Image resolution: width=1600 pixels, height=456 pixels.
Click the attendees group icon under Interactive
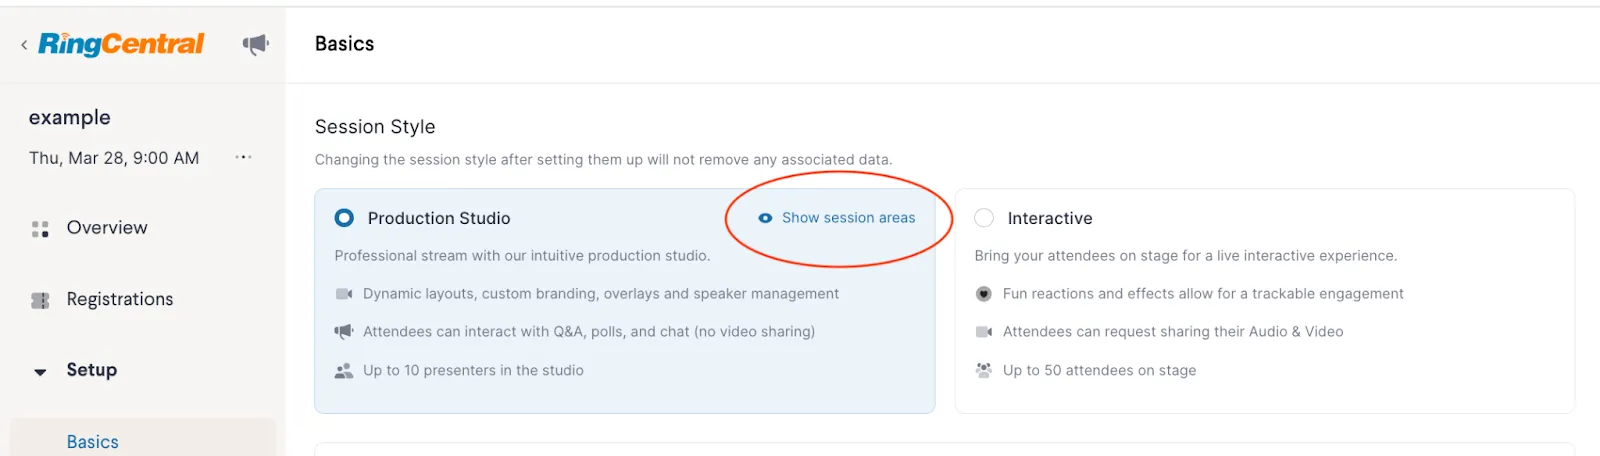[x=984, y=371]
